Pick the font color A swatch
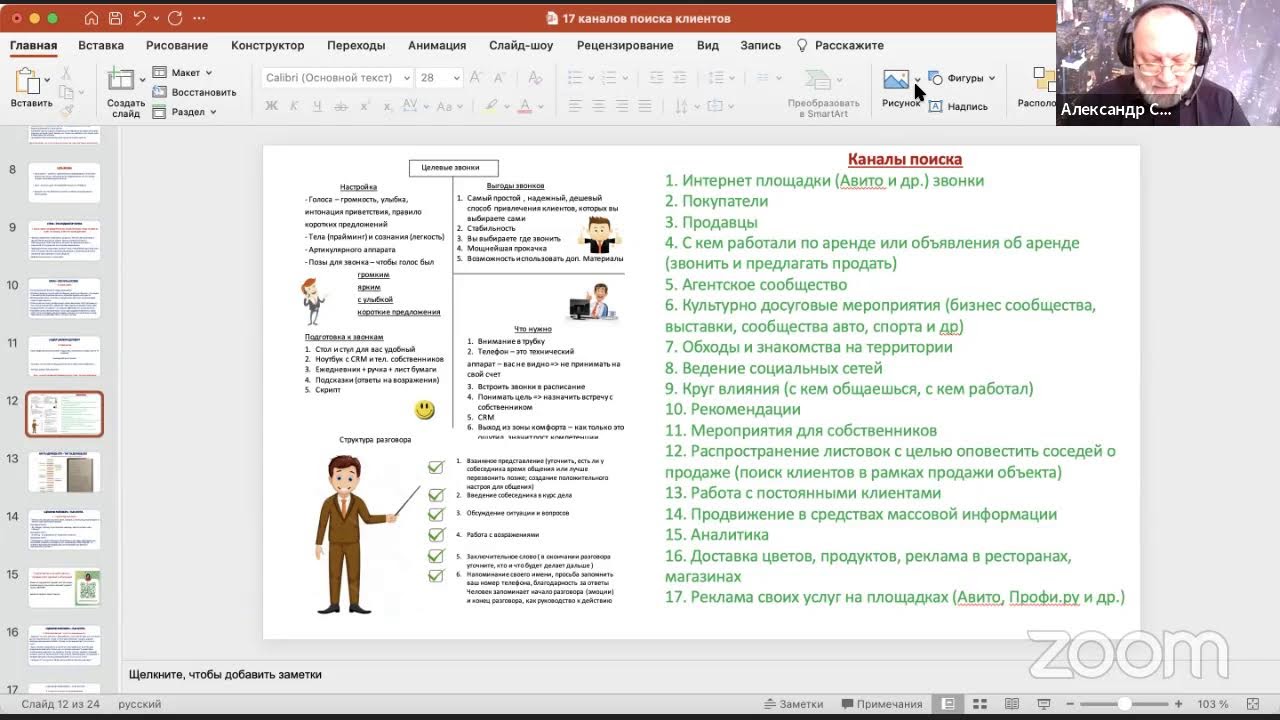 [524, 105]
